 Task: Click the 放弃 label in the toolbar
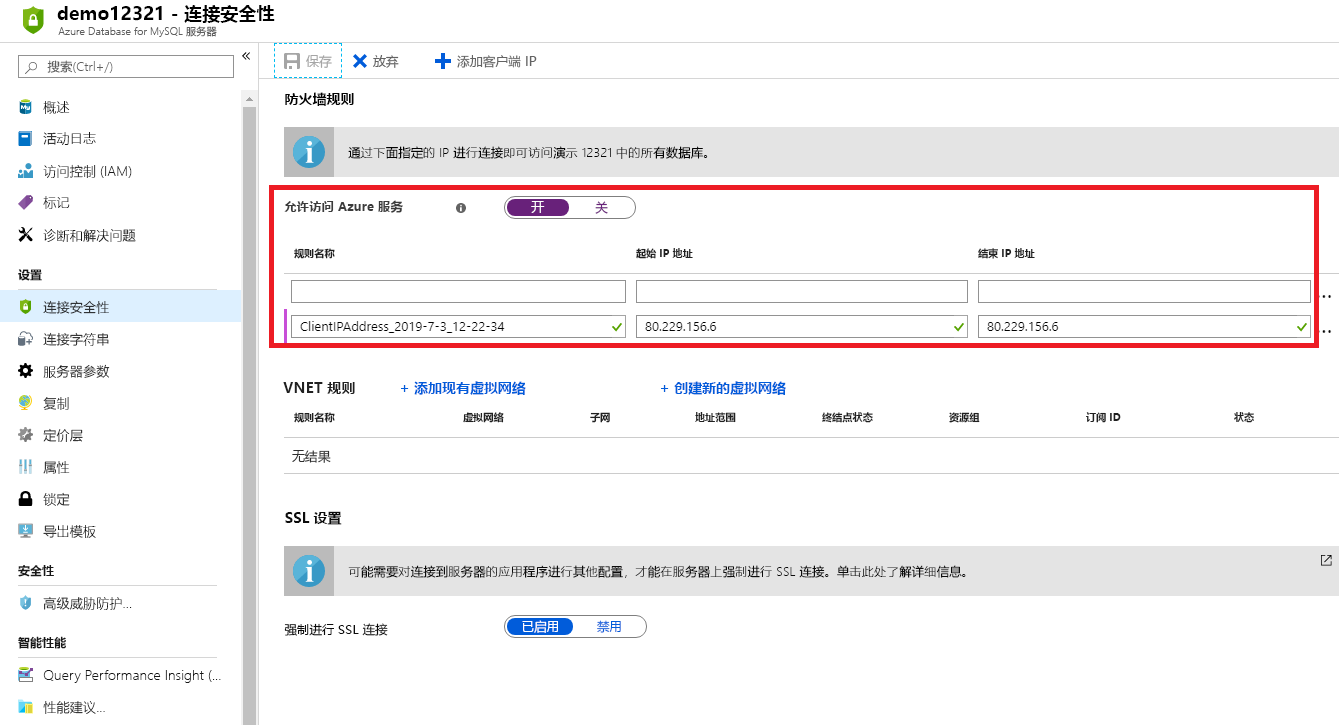click(x=386, y=61)
